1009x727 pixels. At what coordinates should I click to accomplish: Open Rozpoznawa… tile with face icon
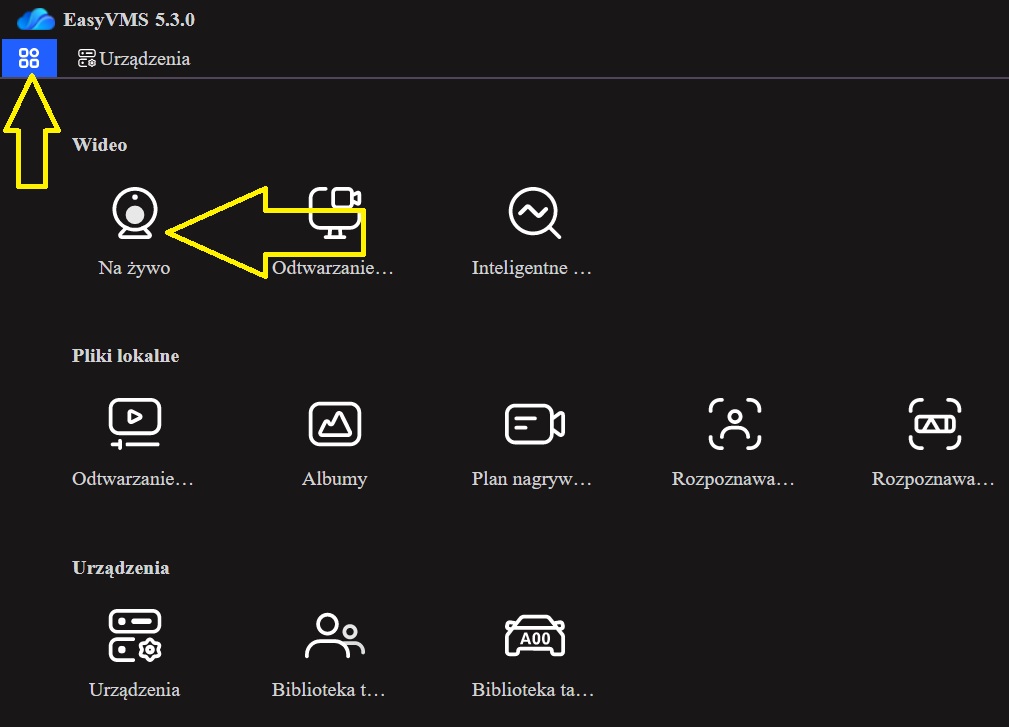pos(734,443)
